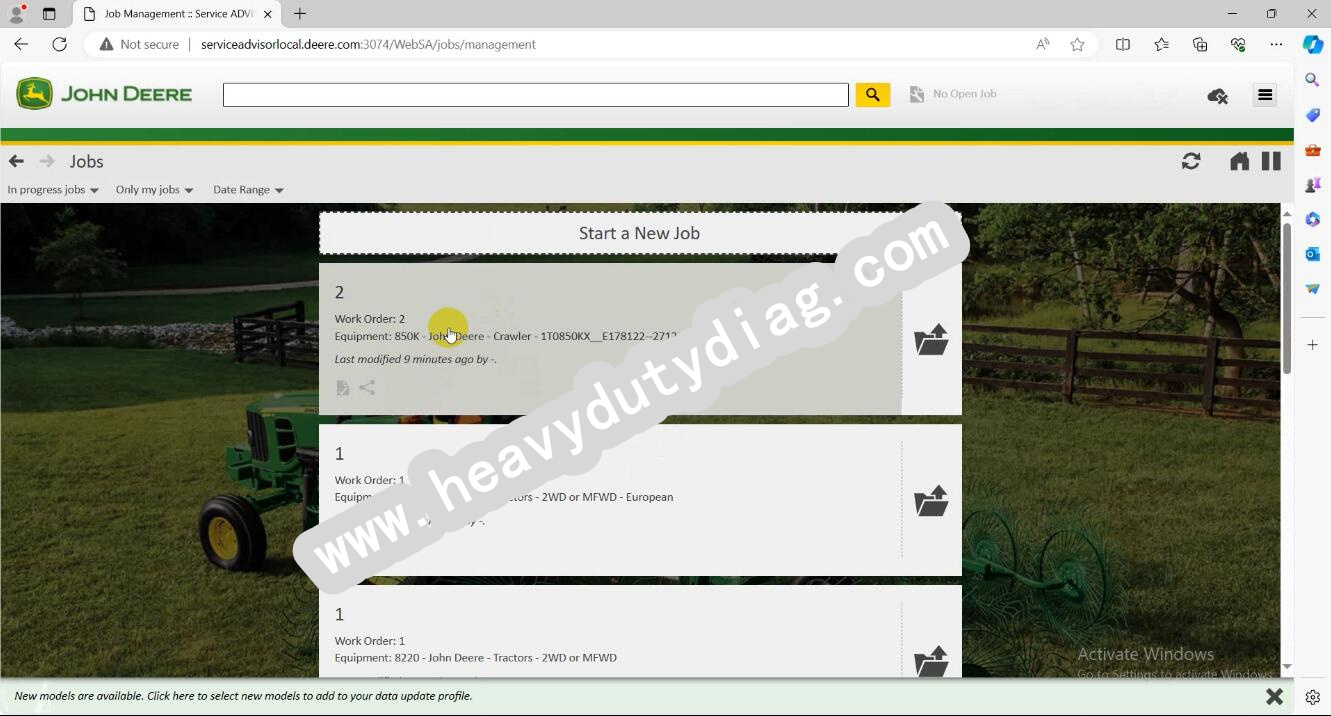Open the hamburger main menu
This screenshot has width=1331, height=716.
[x=1265, y=95]
